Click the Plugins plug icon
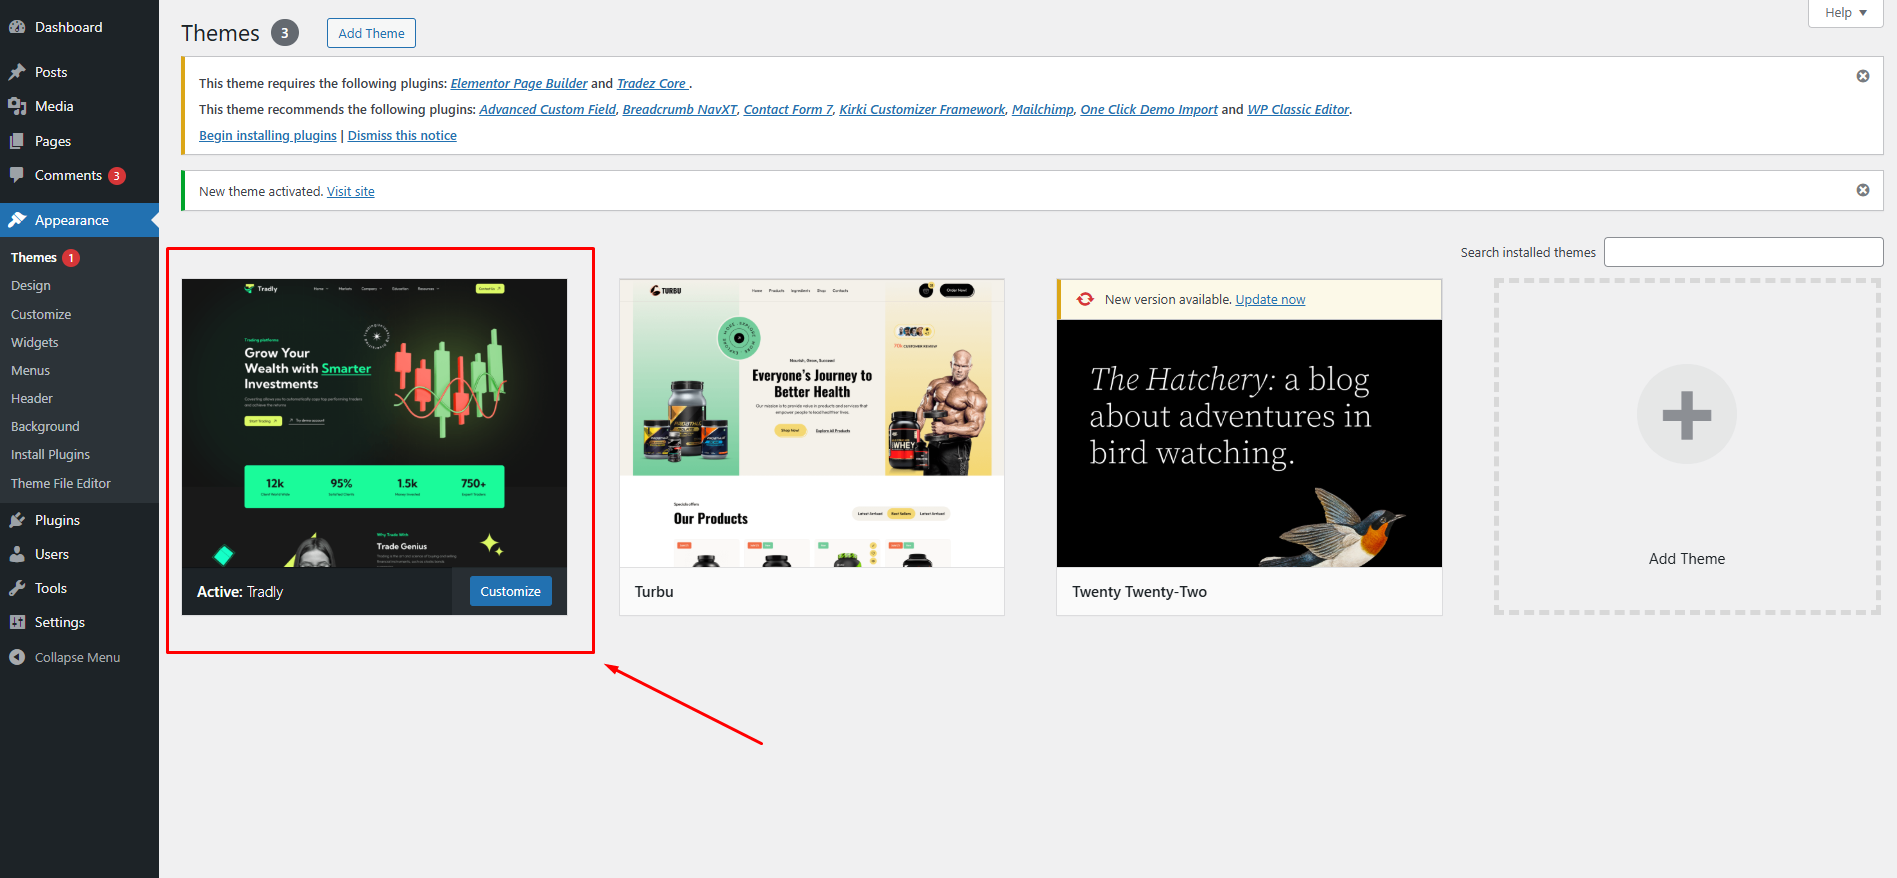Screen dimensions: 1897x878 (17, 520)
